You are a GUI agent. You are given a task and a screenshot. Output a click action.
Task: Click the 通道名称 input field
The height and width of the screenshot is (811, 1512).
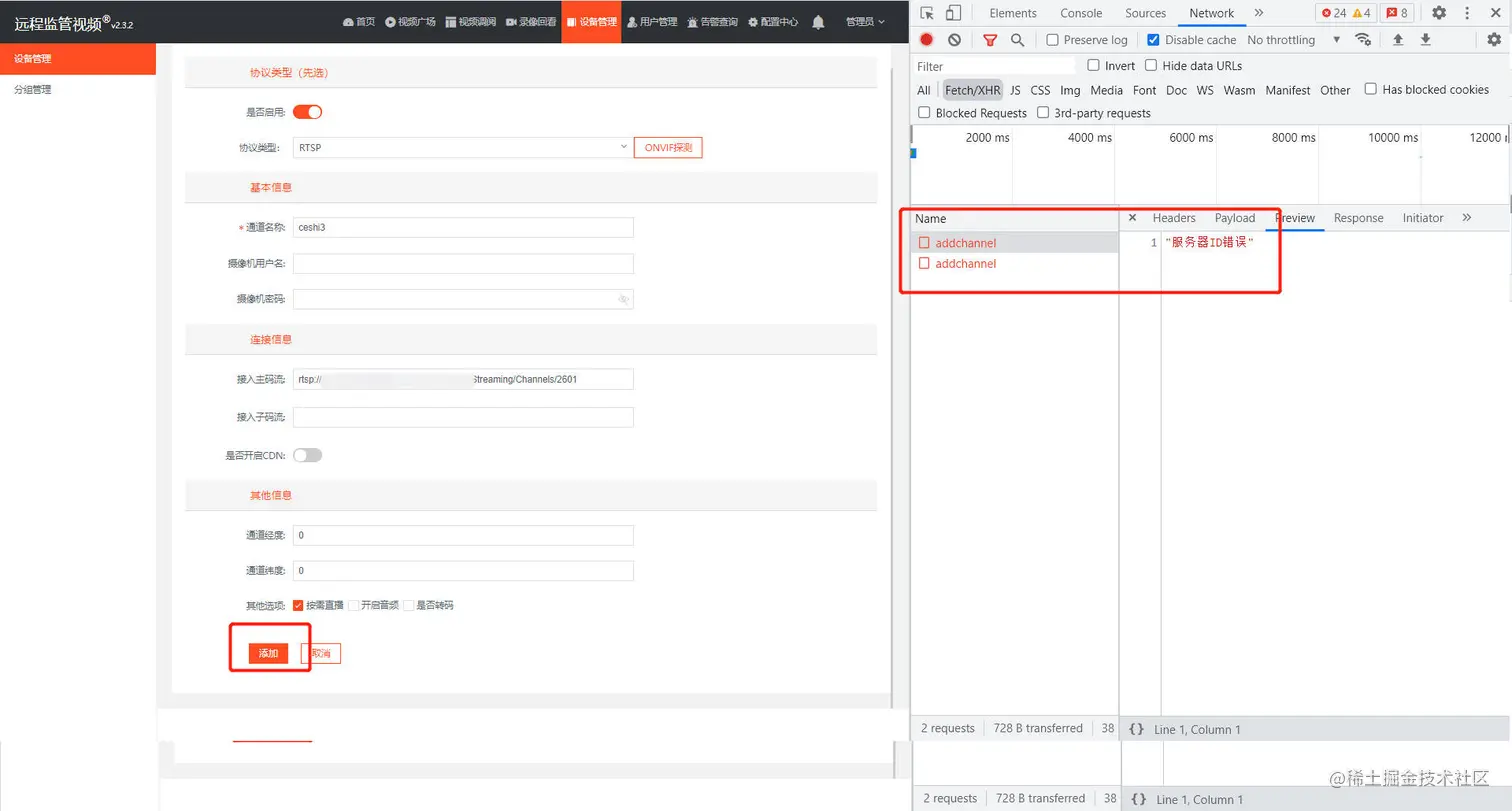point(463,227)
